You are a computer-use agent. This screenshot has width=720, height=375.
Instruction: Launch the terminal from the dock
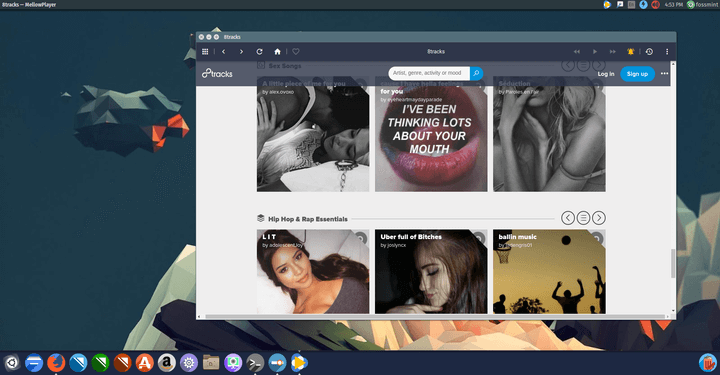click(255, 363)
